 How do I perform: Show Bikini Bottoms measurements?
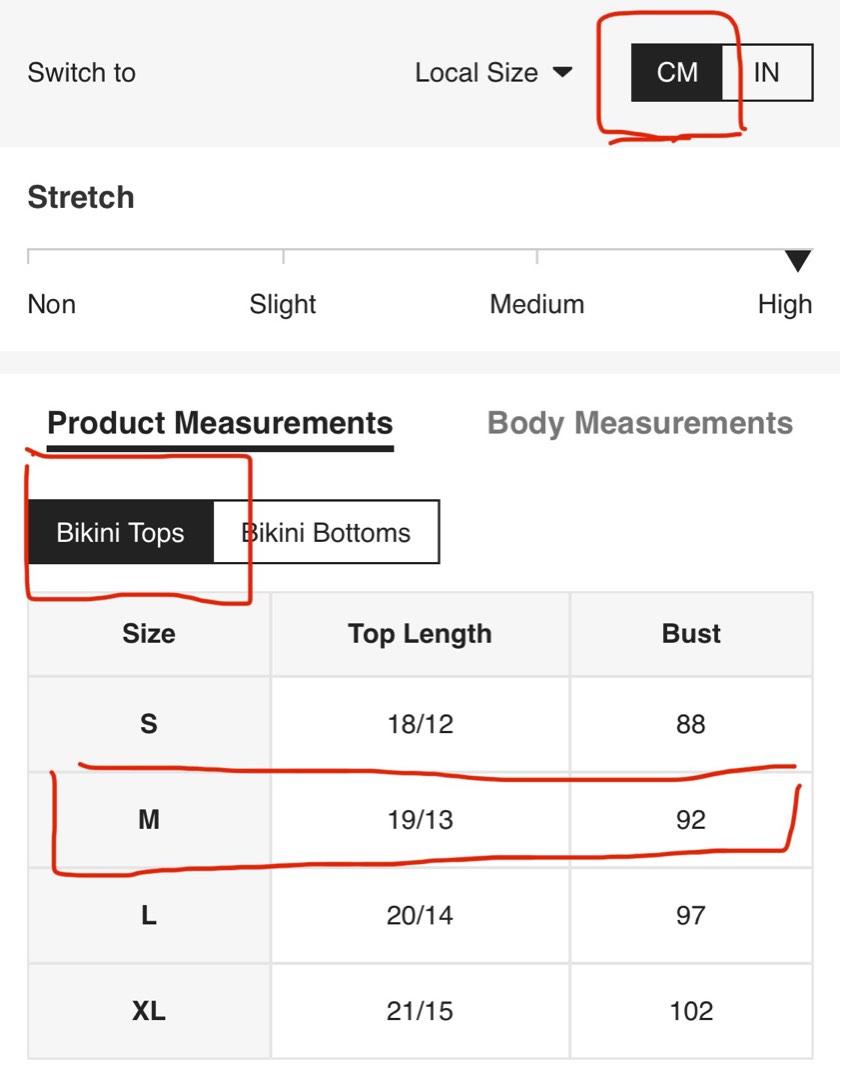(x=326, y=532)
